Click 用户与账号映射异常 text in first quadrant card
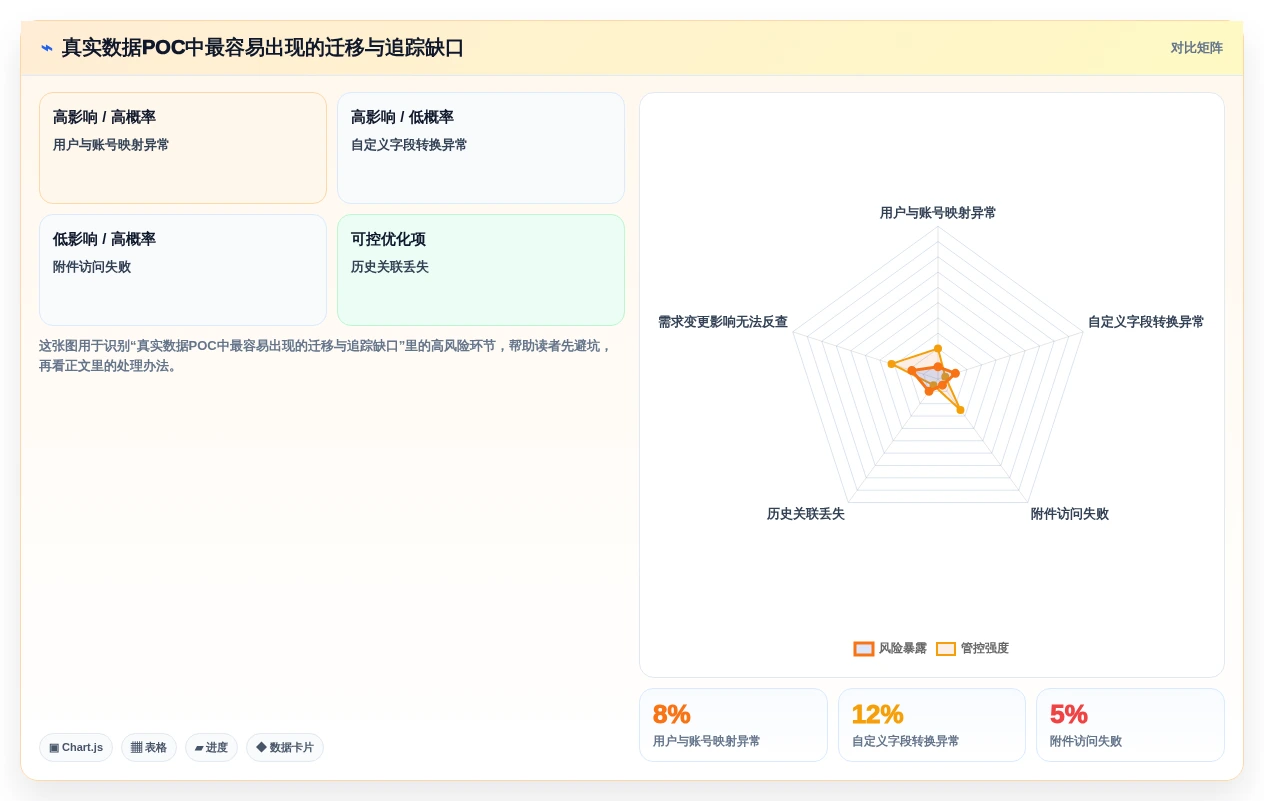Screen dimensions: 1264x801 (111, 145)
